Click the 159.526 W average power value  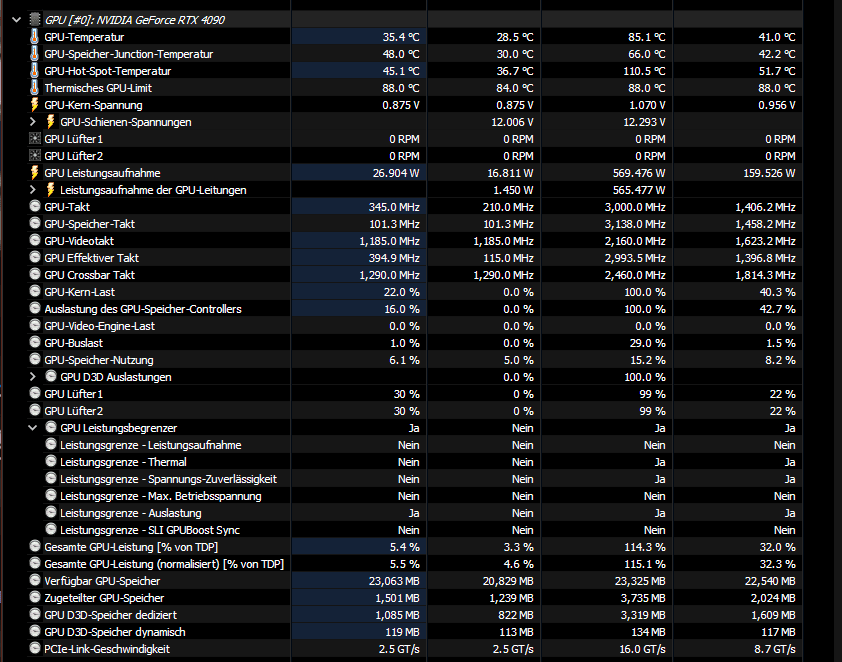[770, 173]
